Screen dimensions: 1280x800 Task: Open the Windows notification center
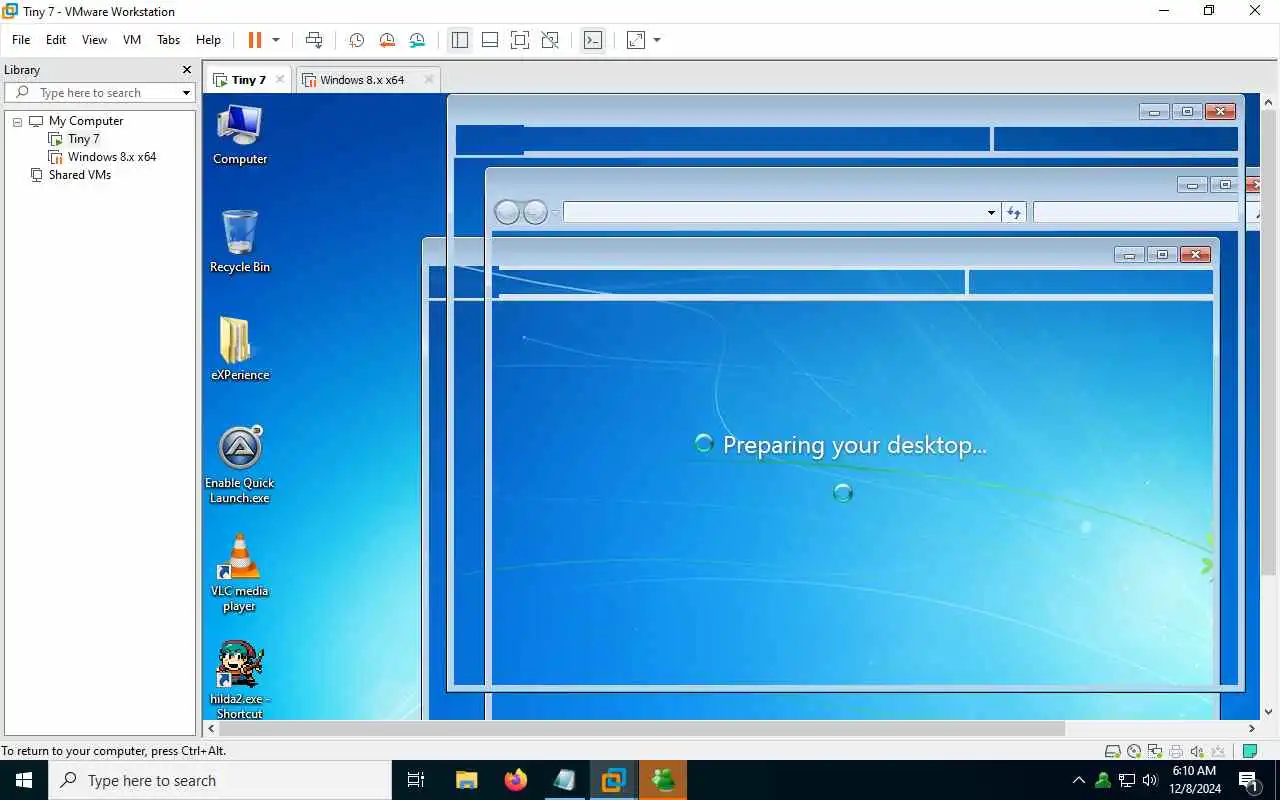pos(1249,780)
